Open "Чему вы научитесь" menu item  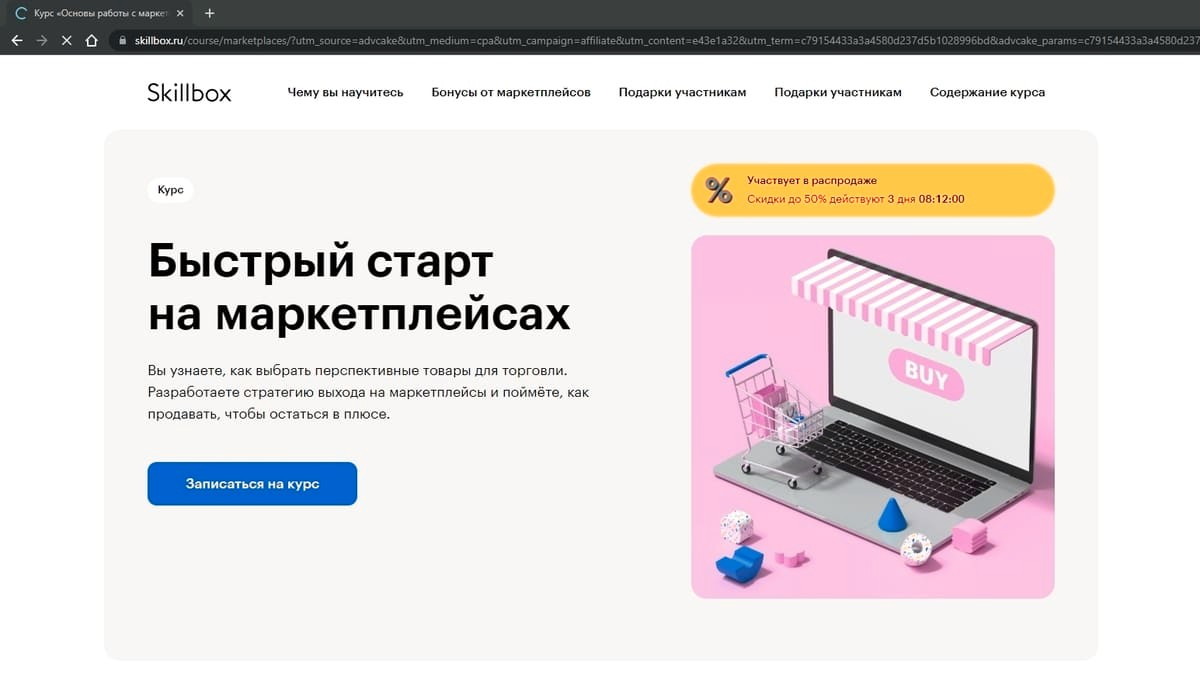[345, 92]
